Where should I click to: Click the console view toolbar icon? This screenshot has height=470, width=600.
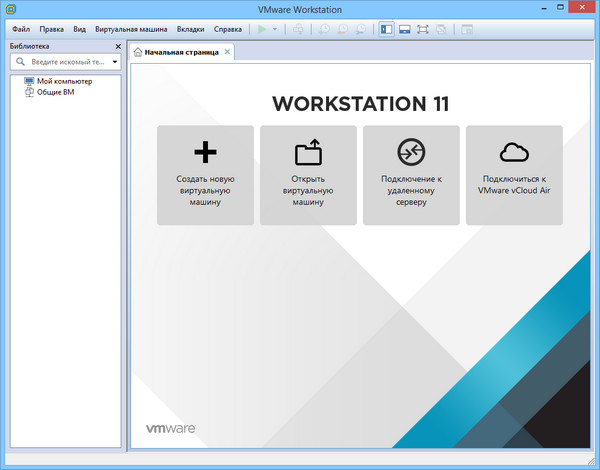pyautogui.click(x=467, y=30)
